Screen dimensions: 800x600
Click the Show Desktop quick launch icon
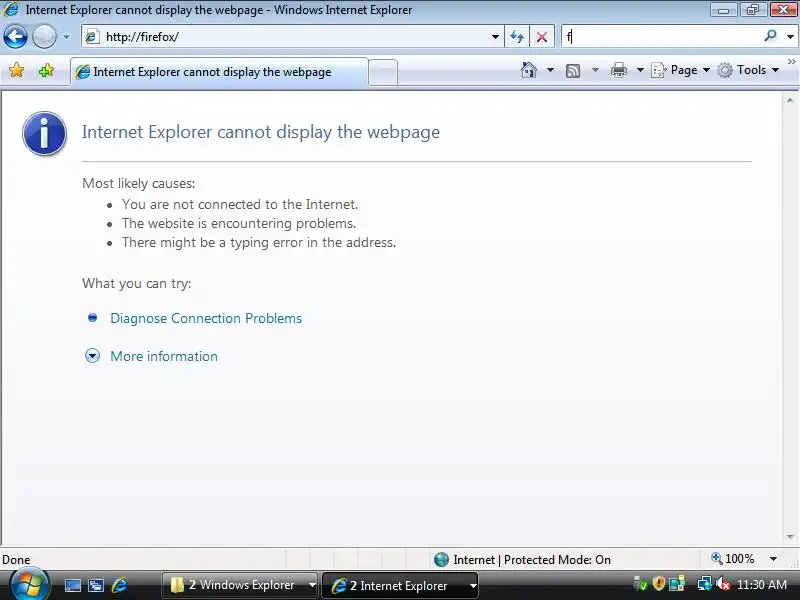[x=72, y=585]
